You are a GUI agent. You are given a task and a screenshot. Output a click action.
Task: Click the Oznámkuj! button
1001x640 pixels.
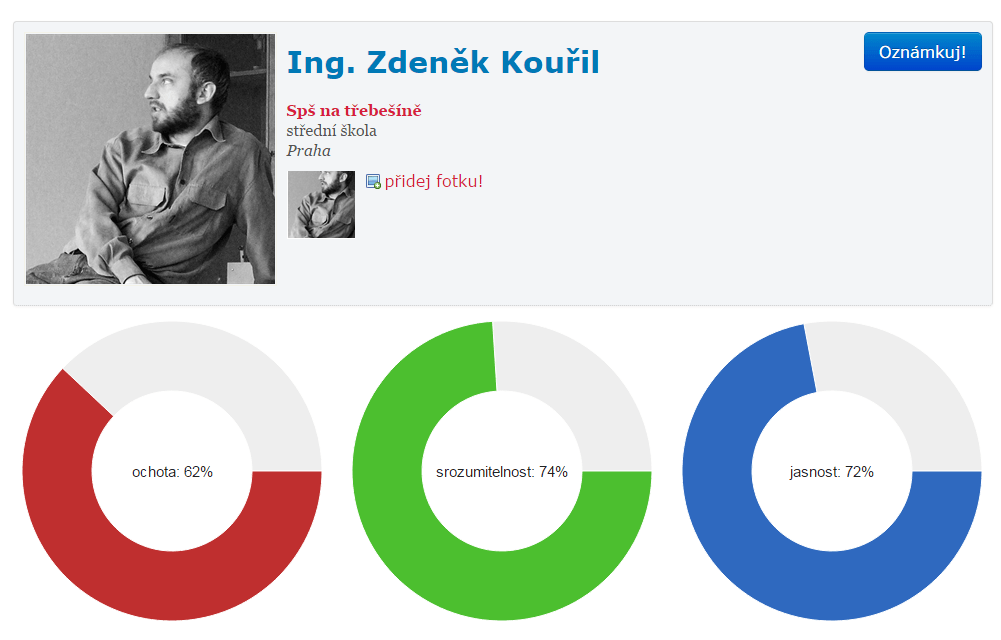point(922,52)
